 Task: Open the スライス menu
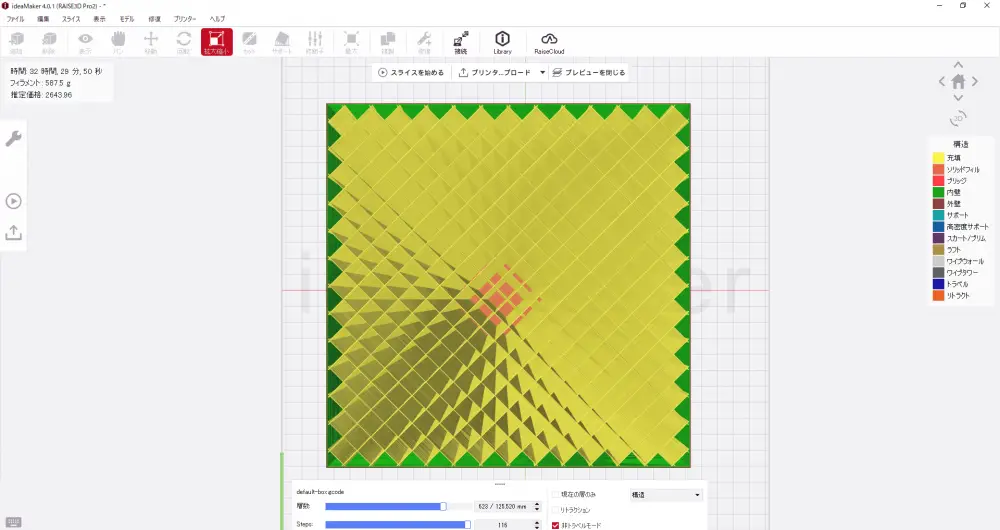click(71, 19)
